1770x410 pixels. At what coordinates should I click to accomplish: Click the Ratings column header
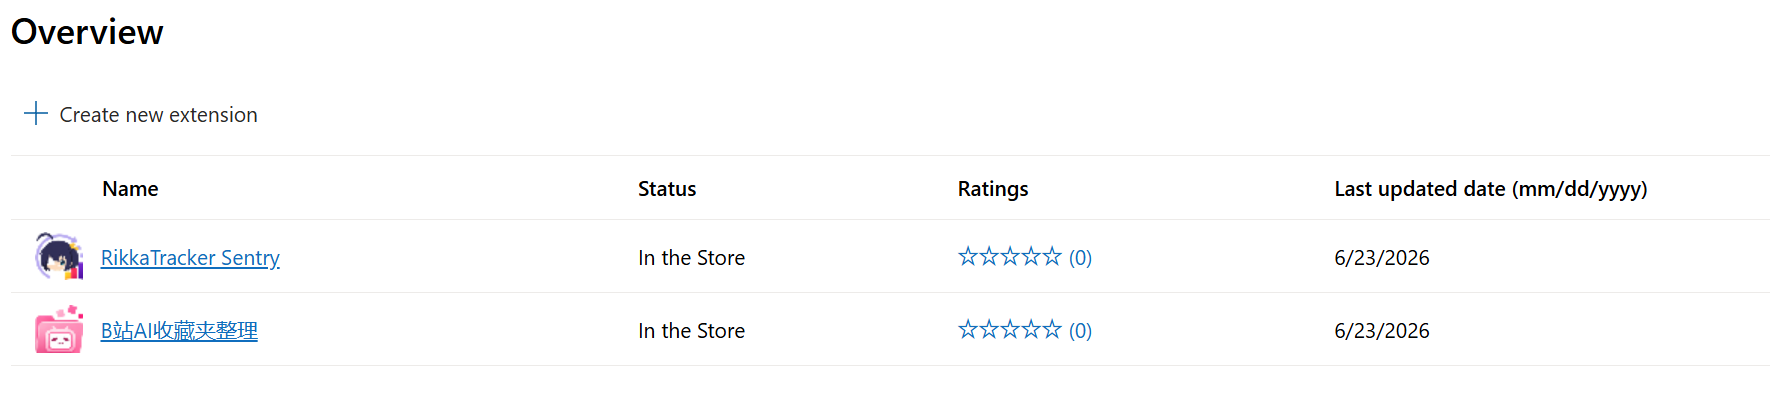993,189
